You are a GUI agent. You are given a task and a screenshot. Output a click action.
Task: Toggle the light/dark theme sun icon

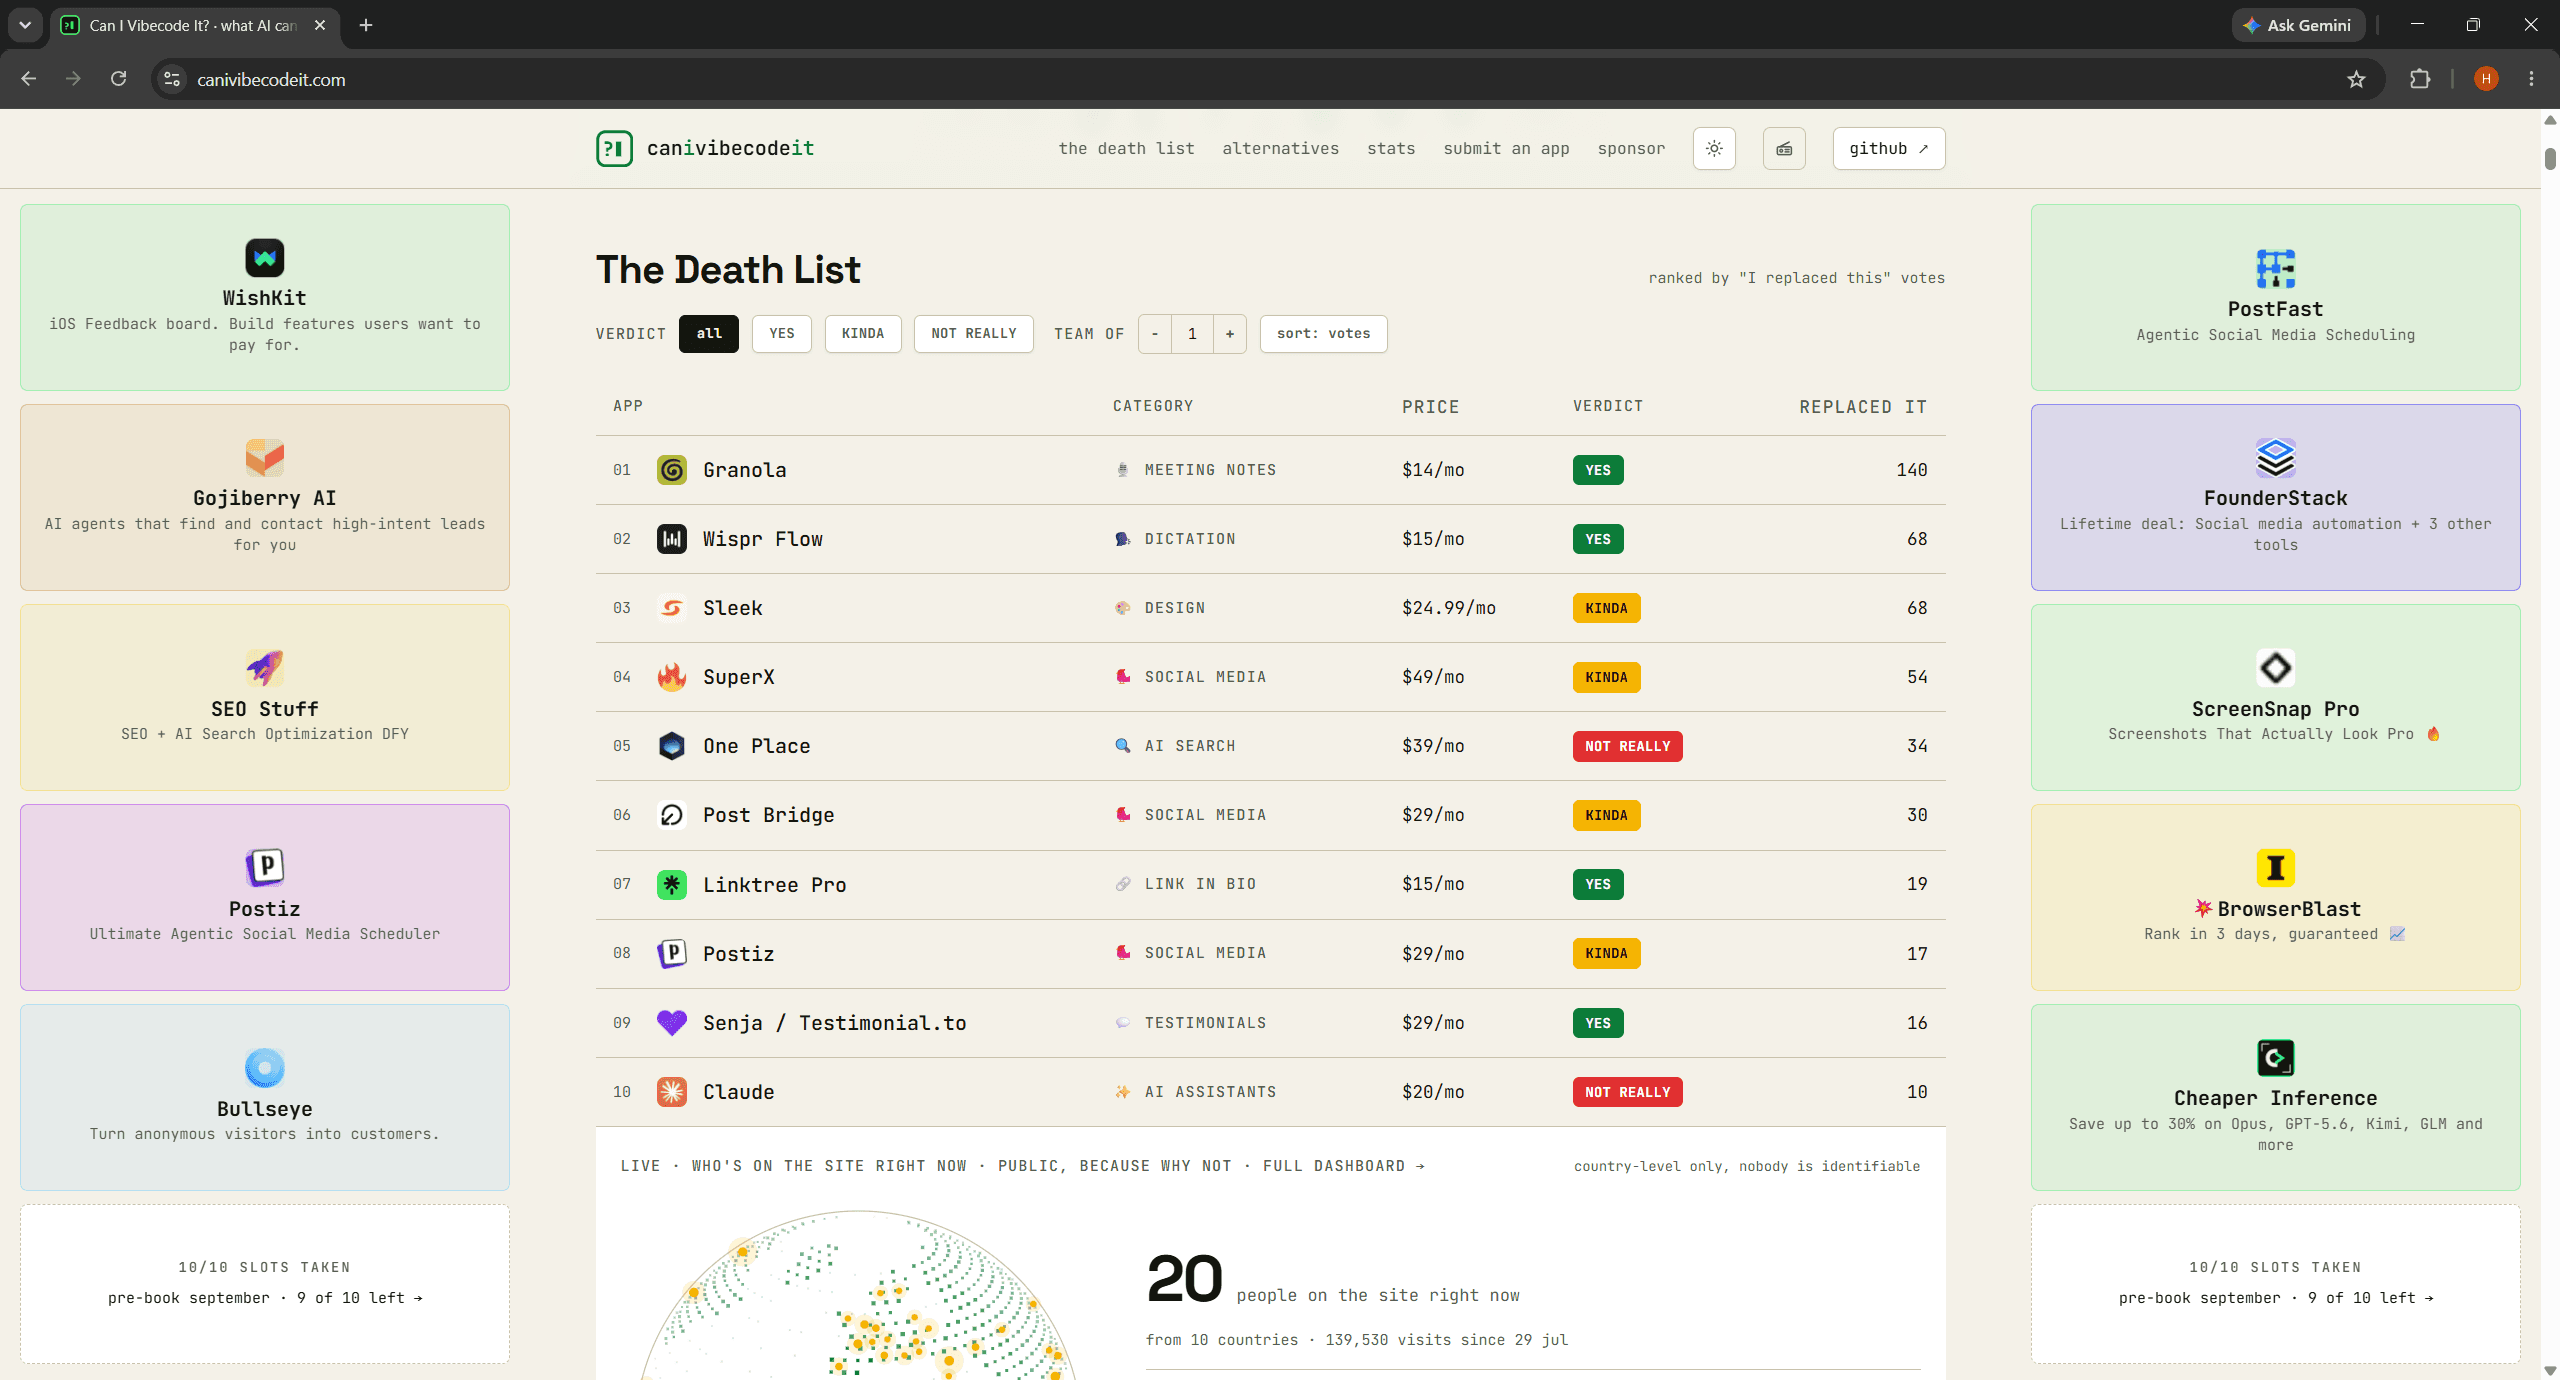1714,148
